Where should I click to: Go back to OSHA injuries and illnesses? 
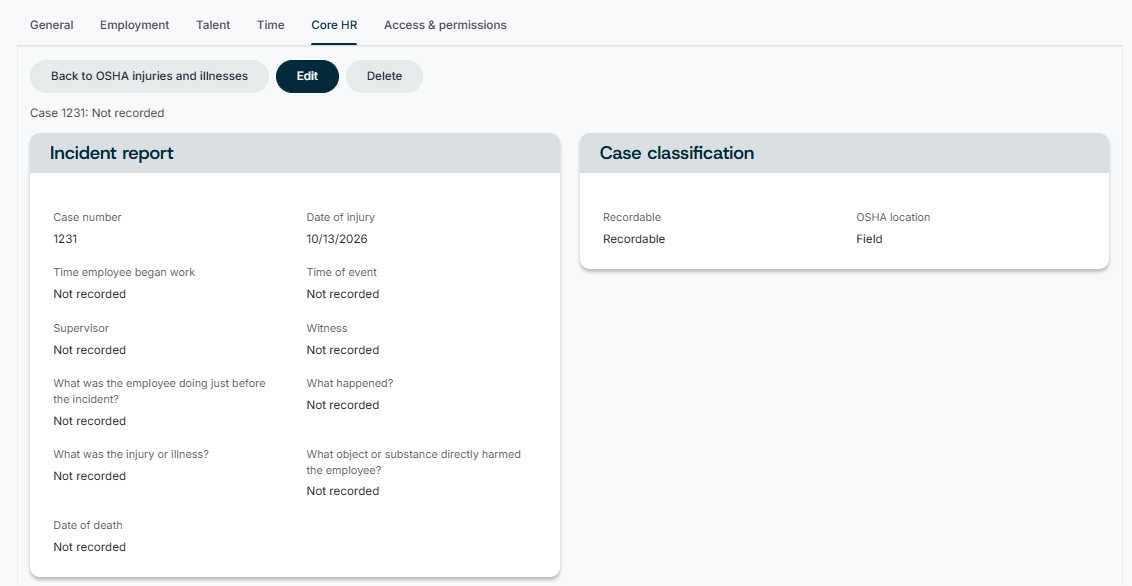[x=149, y=76]
